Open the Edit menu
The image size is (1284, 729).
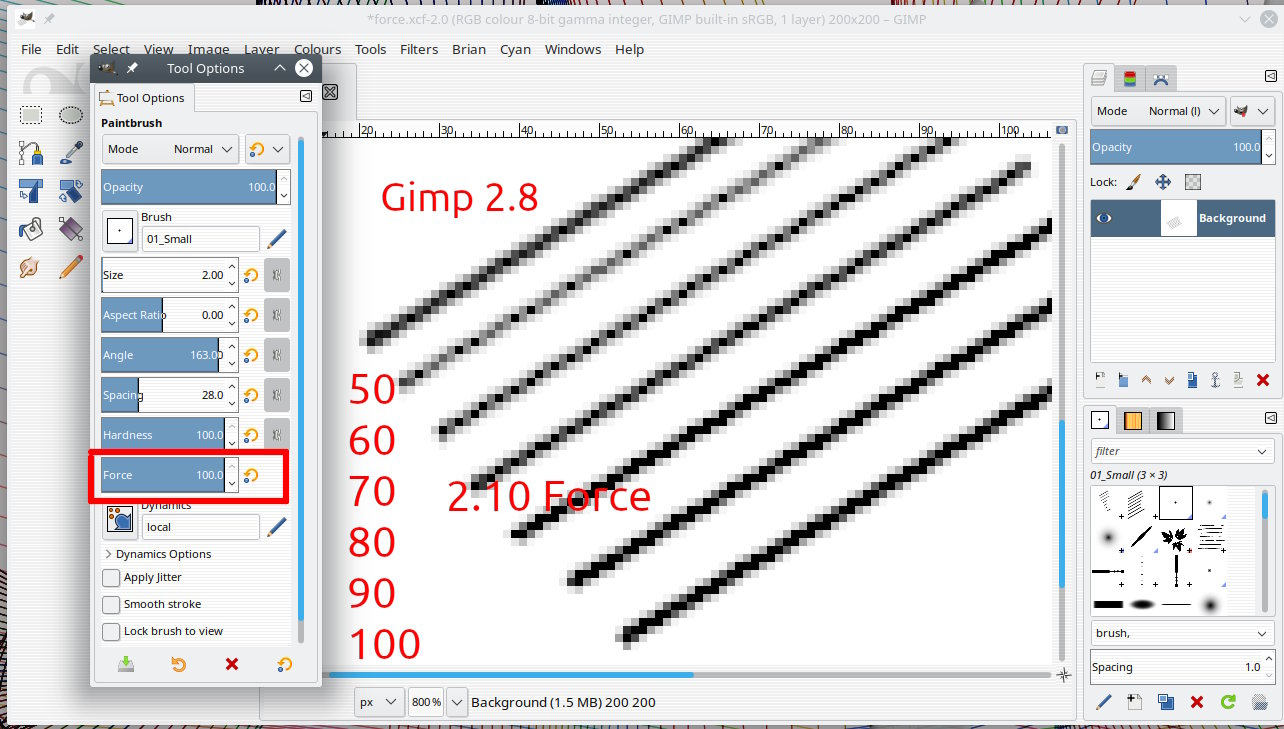(67, 49)
